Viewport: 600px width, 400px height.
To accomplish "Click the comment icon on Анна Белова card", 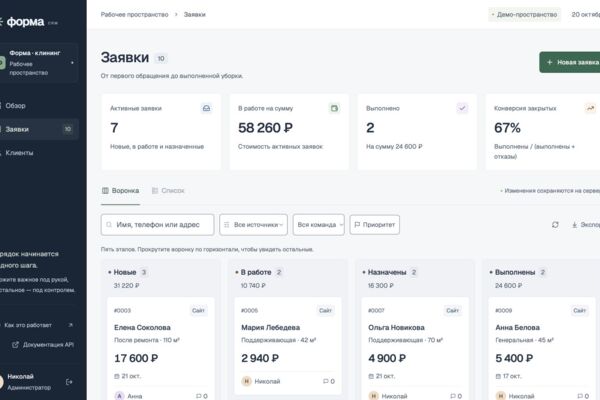I will [x=580, y=396].
